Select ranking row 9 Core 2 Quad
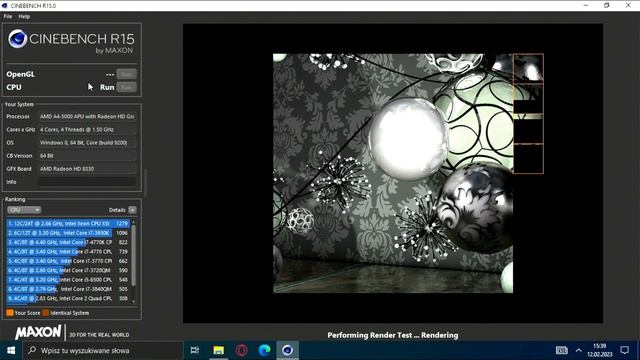 tap(68, 299)
